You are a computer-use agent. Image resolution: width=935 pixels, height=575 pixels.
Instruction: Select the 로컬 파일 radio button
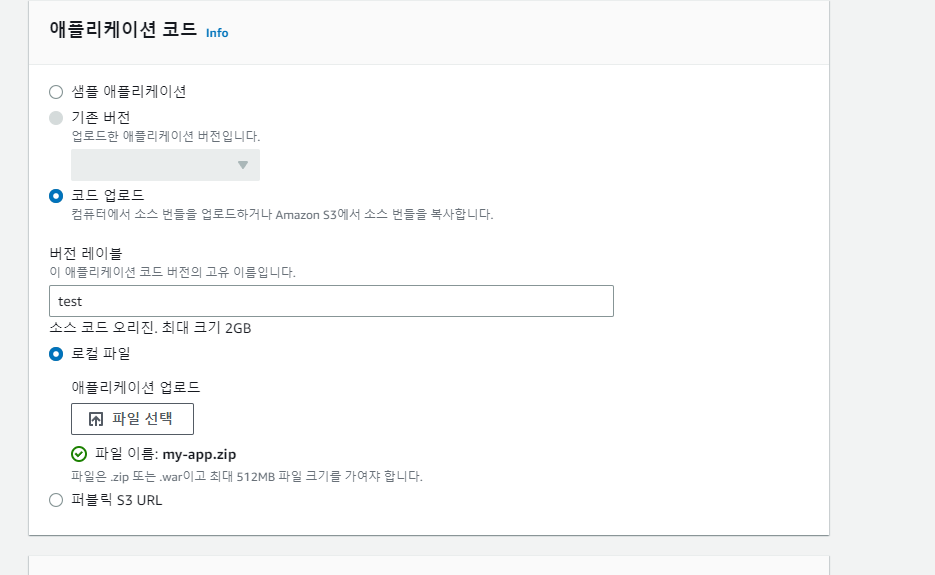click(56, 354)
